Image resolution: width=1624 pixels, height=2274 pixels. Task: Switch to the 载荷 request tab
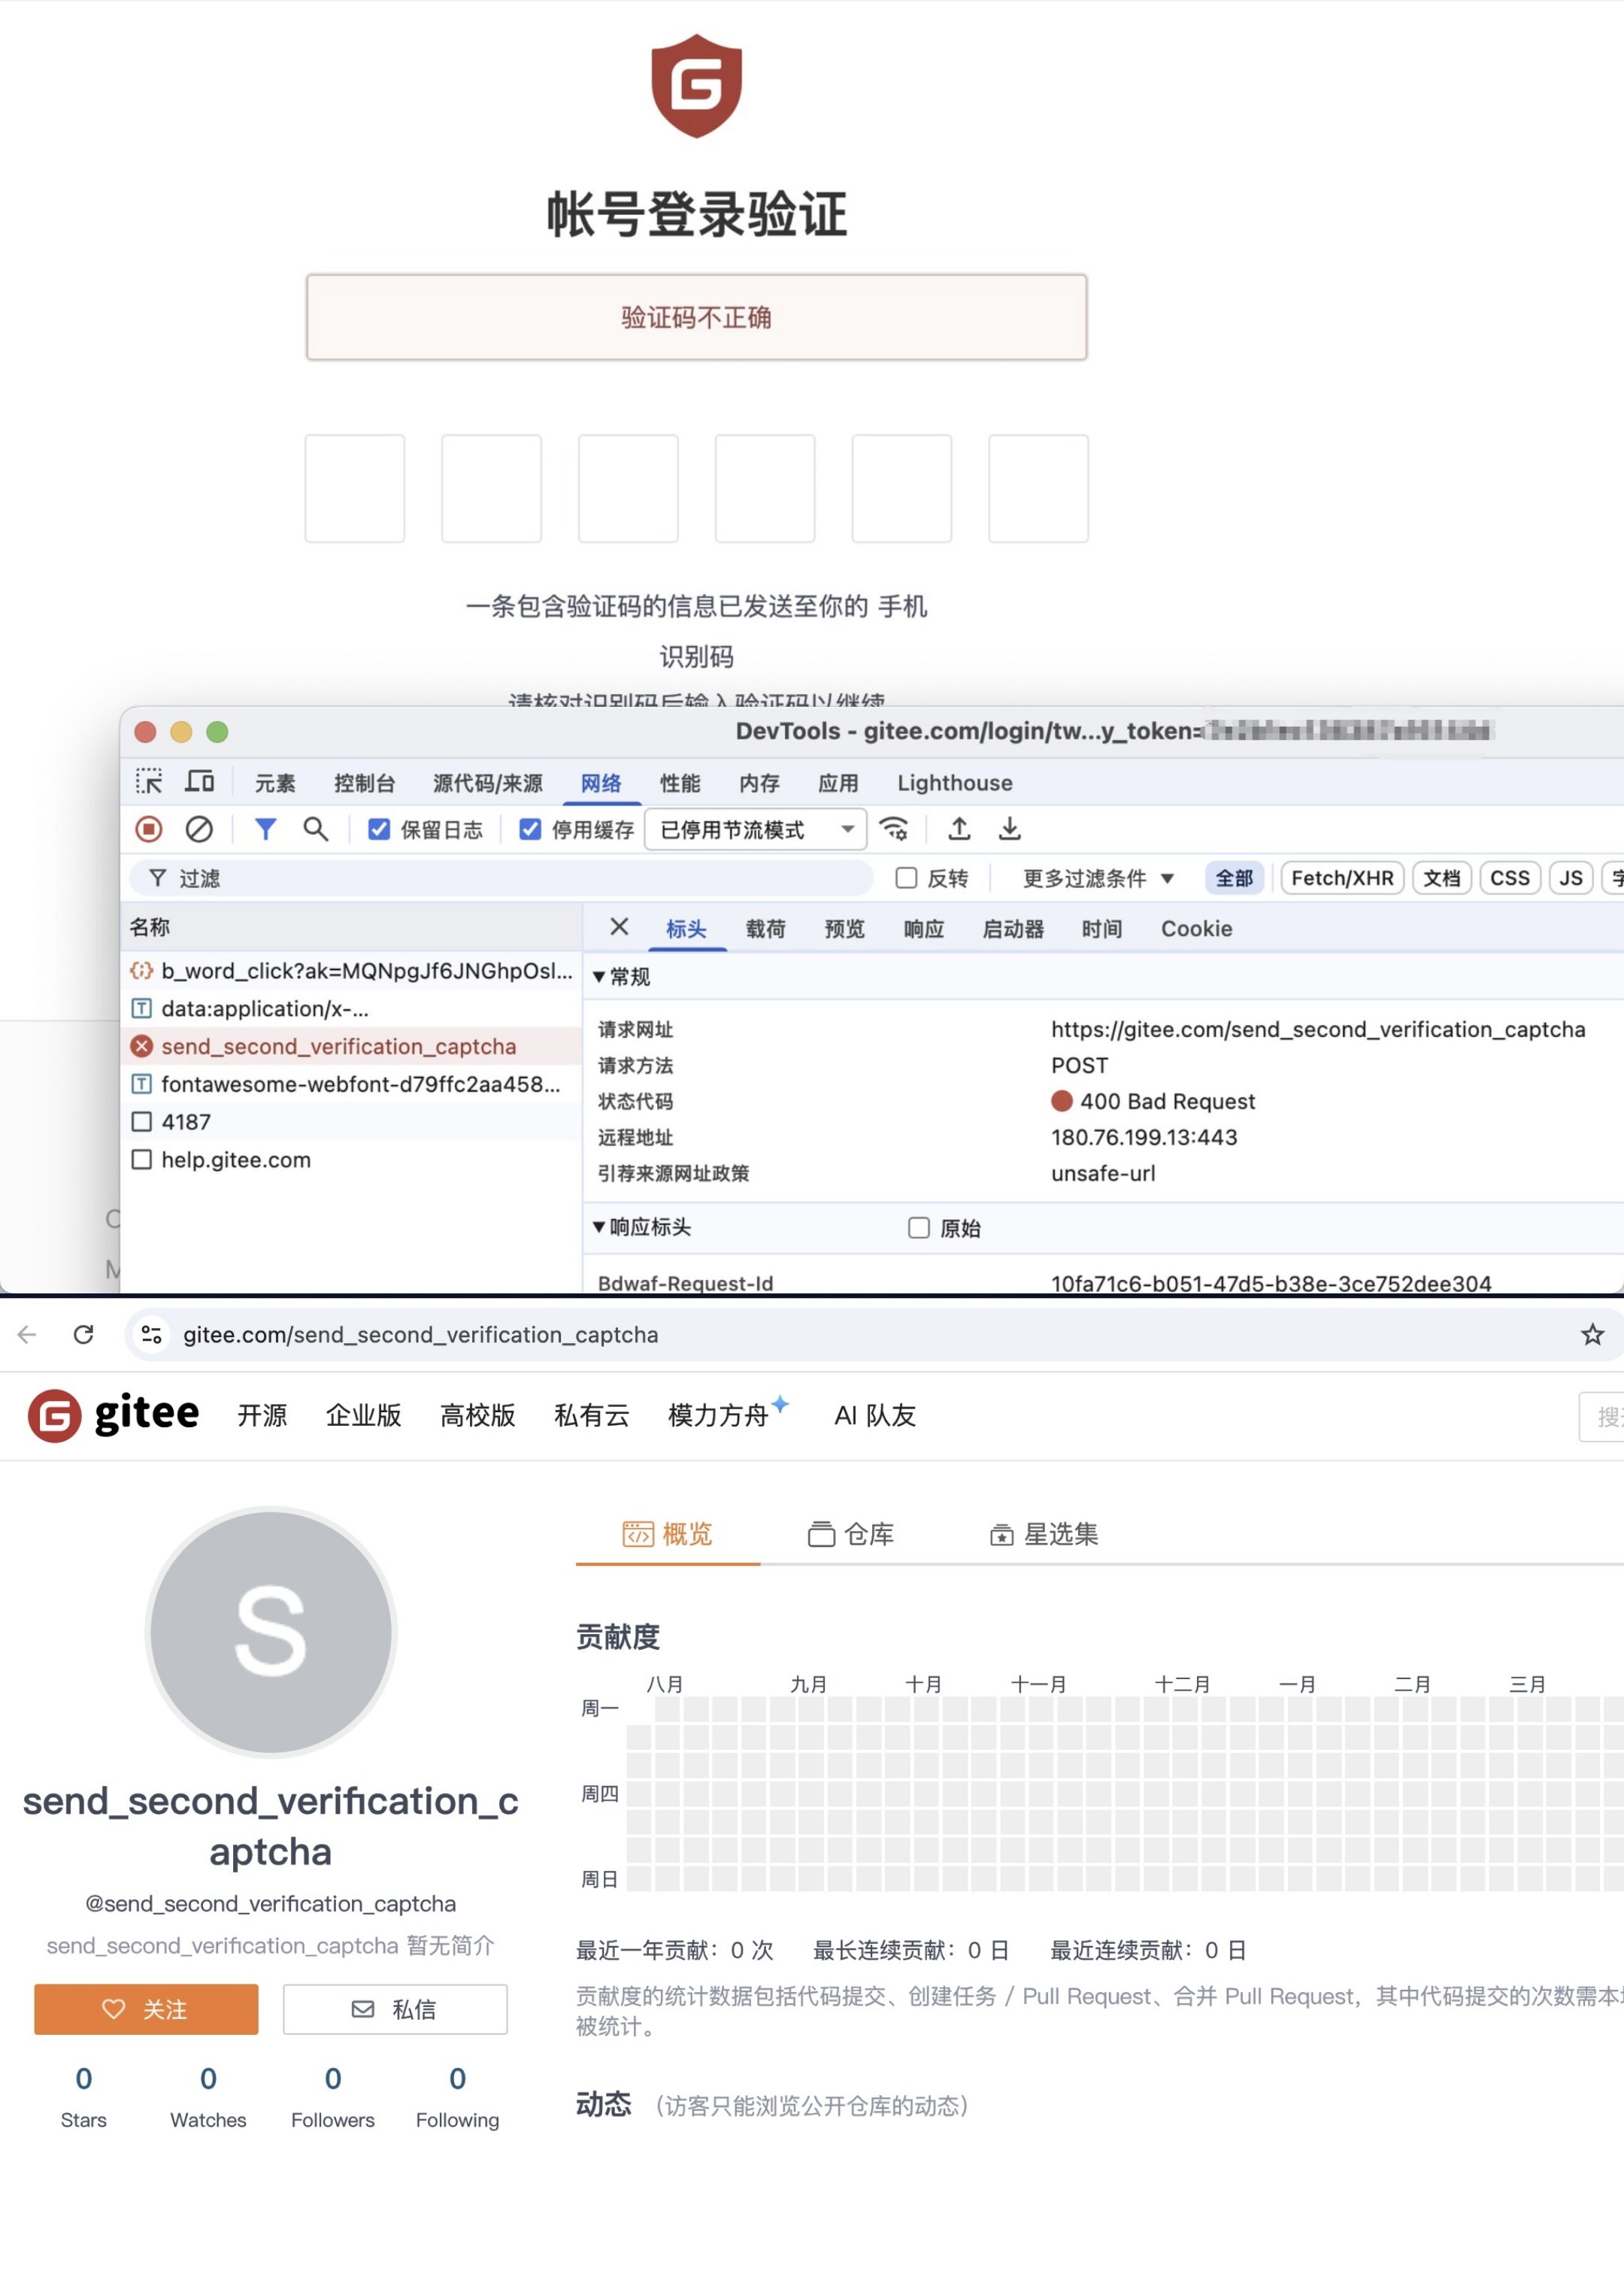(766, 929)
